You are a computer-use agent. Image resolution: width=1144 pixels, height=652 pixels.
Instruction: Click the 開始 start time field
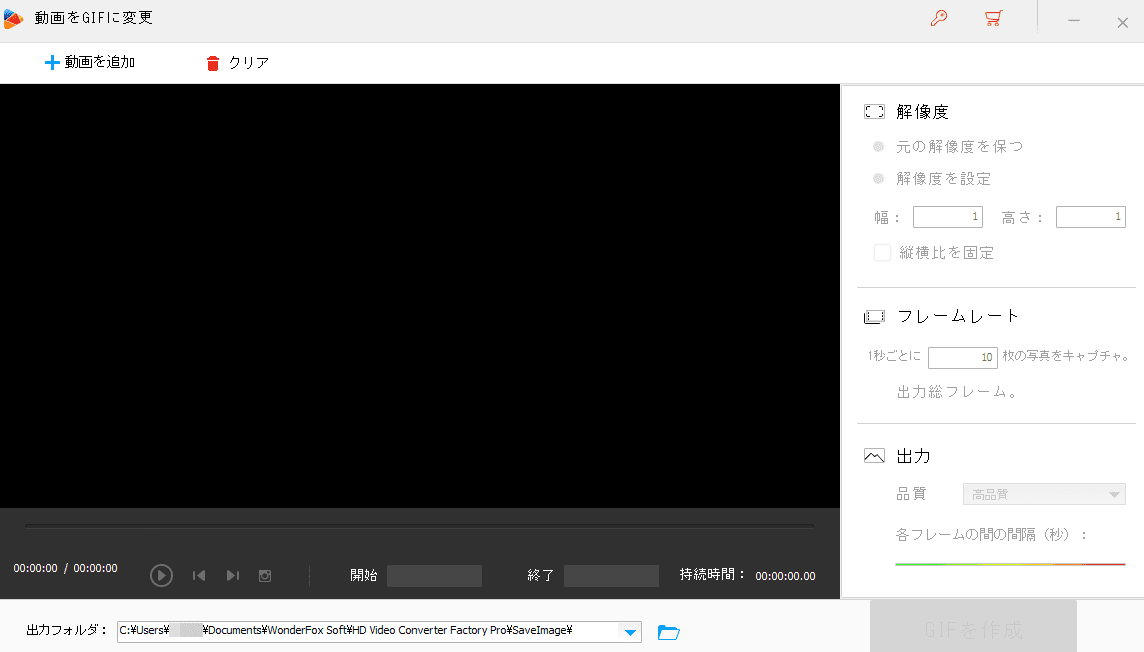(x=434, y=575)
